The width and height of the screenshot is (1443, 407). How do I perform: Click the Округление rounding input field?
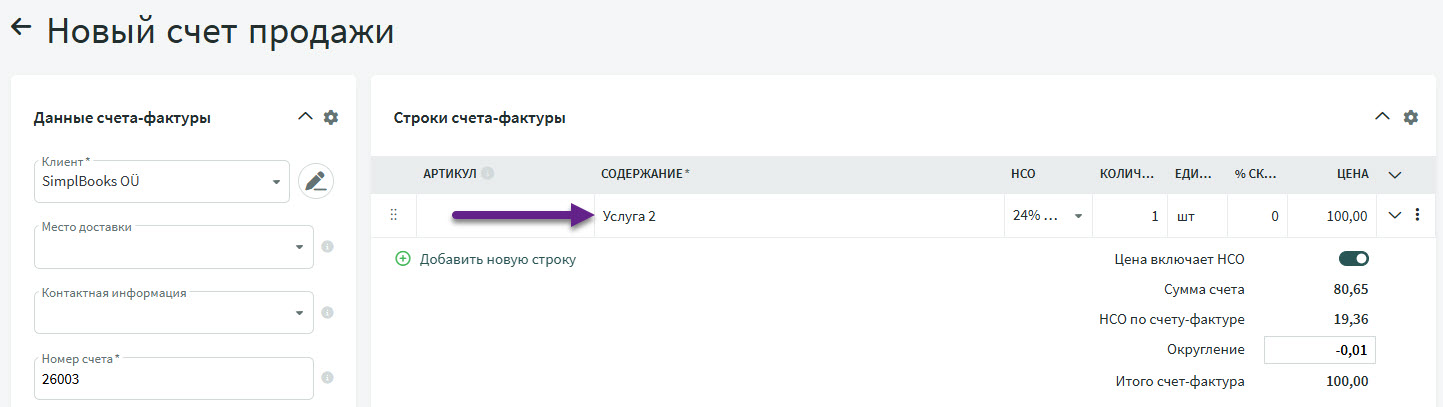pyautogui.click(x=1320, y=350)
